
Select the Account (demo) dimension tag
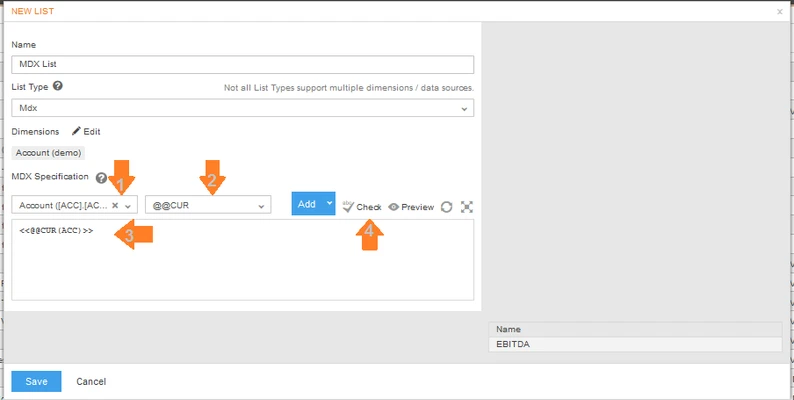pos(49,153)
